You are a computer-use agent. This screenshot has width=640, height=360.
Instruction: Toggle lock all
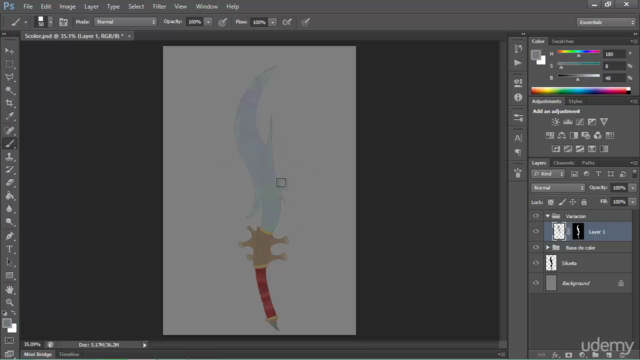pyautogui.click(x=584, y=202)
